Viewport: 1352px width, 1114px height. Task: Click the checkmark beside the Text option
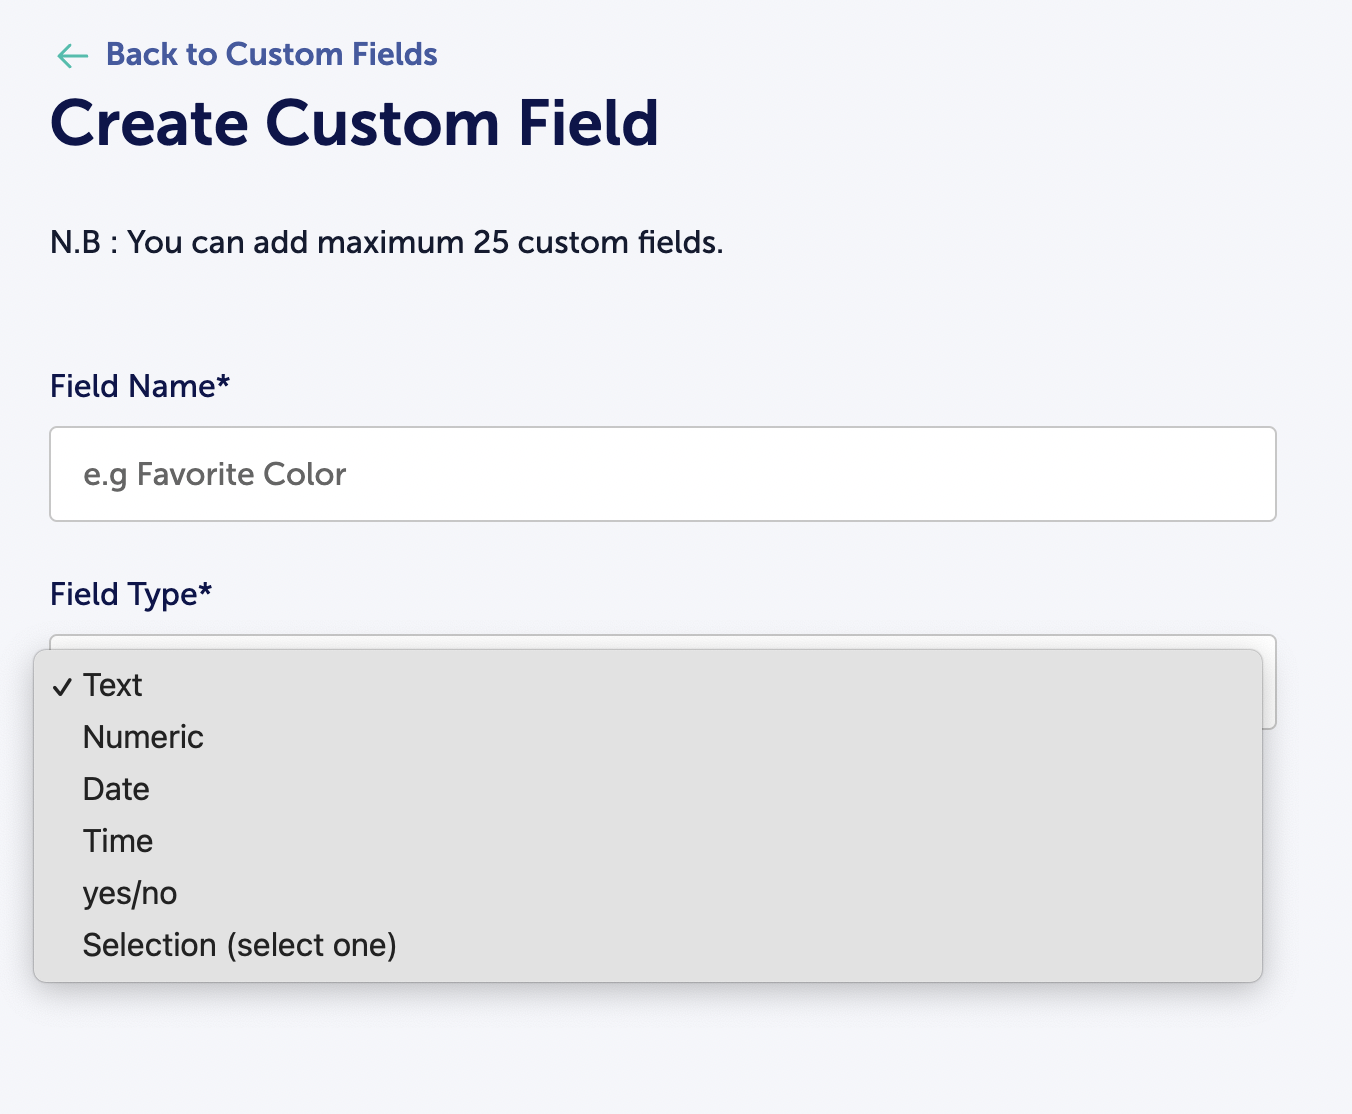[62, 686]
